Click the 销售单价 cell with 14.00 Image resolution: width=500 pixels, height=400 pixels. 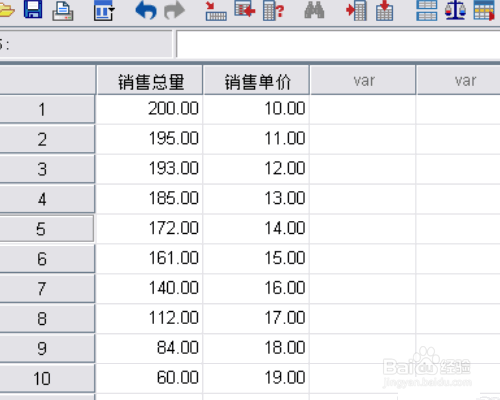click(256, 229)
